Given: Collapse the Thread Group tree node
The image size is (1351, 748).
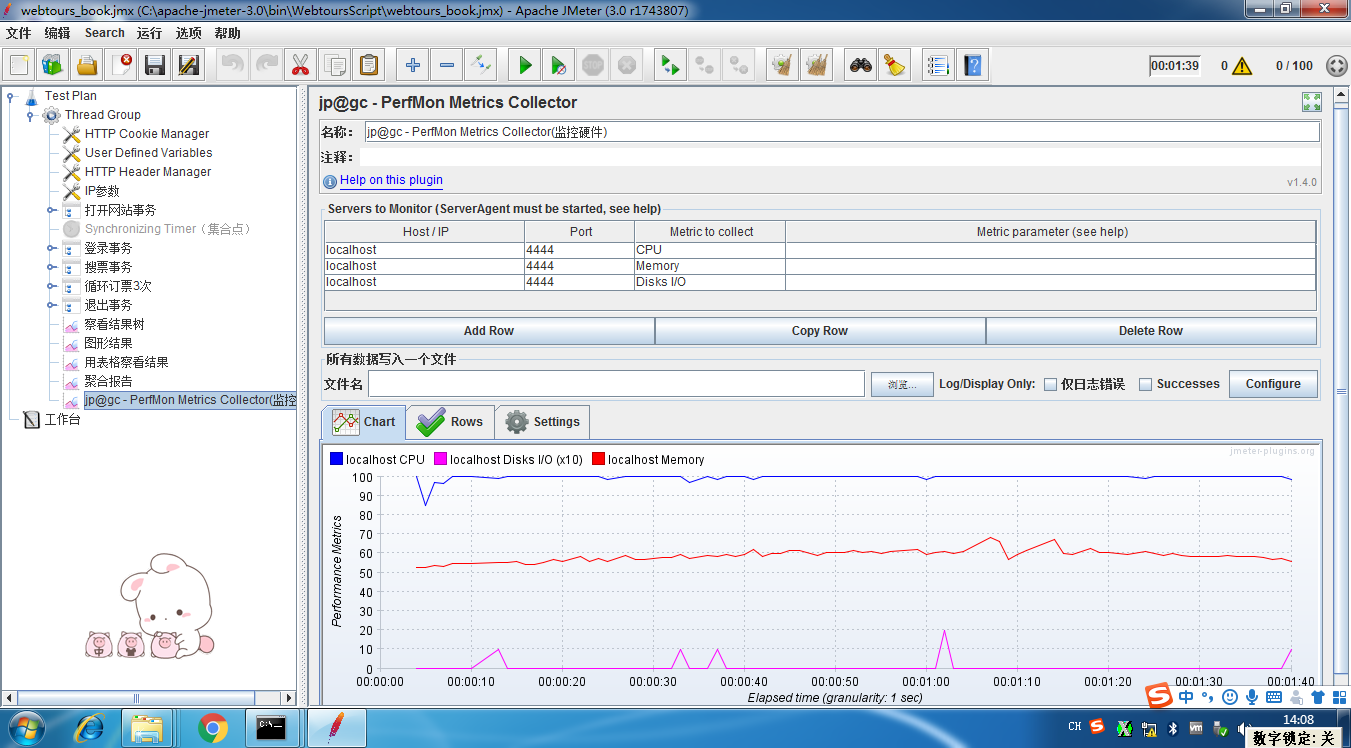Looking at the screenshot, I should [31, 115].
